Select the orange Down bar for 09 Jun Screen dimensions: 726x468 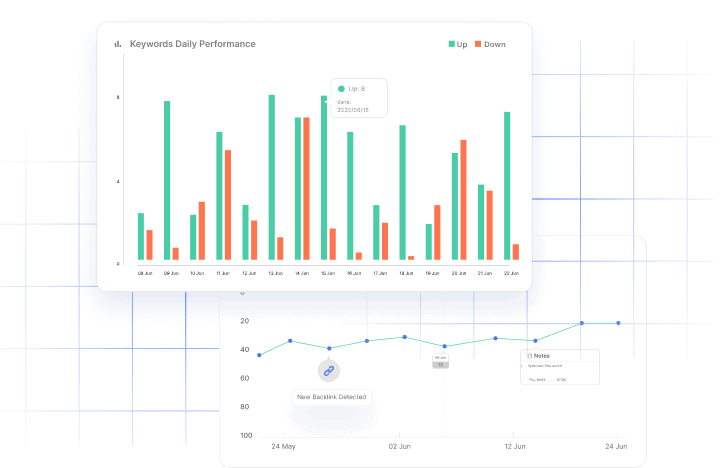(x=175, y=254)
